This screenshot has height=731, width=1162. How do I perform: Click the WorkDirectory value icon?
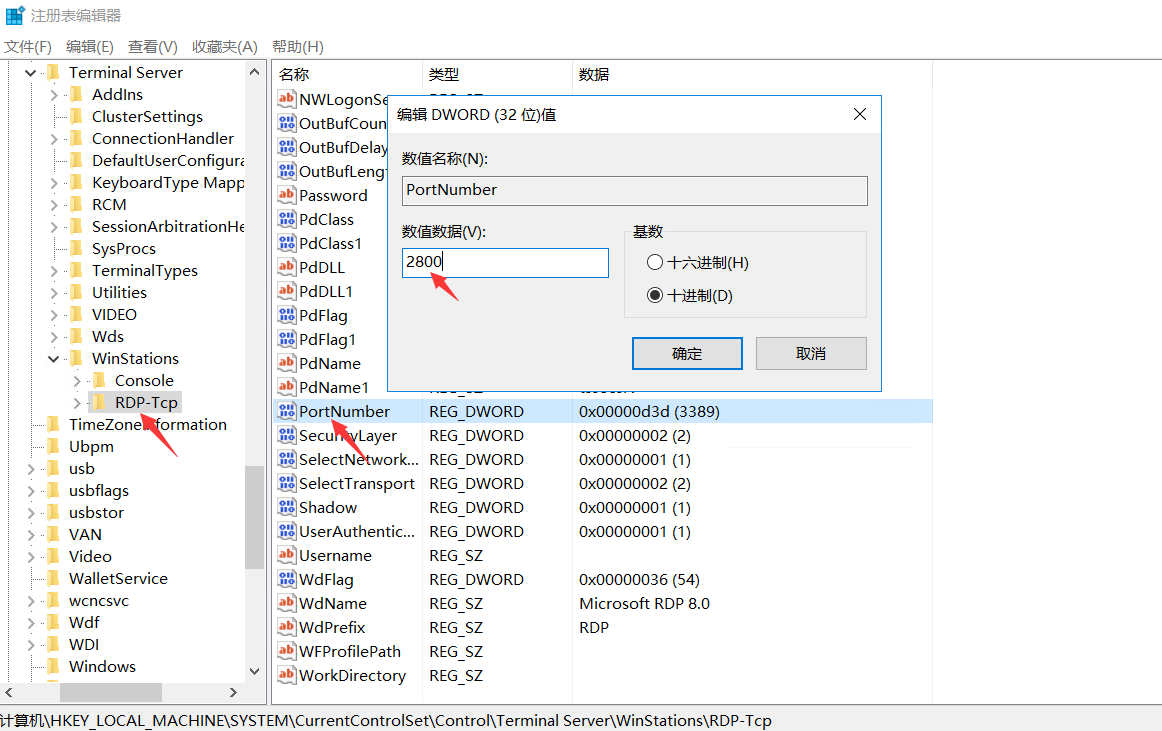[287, 676]
